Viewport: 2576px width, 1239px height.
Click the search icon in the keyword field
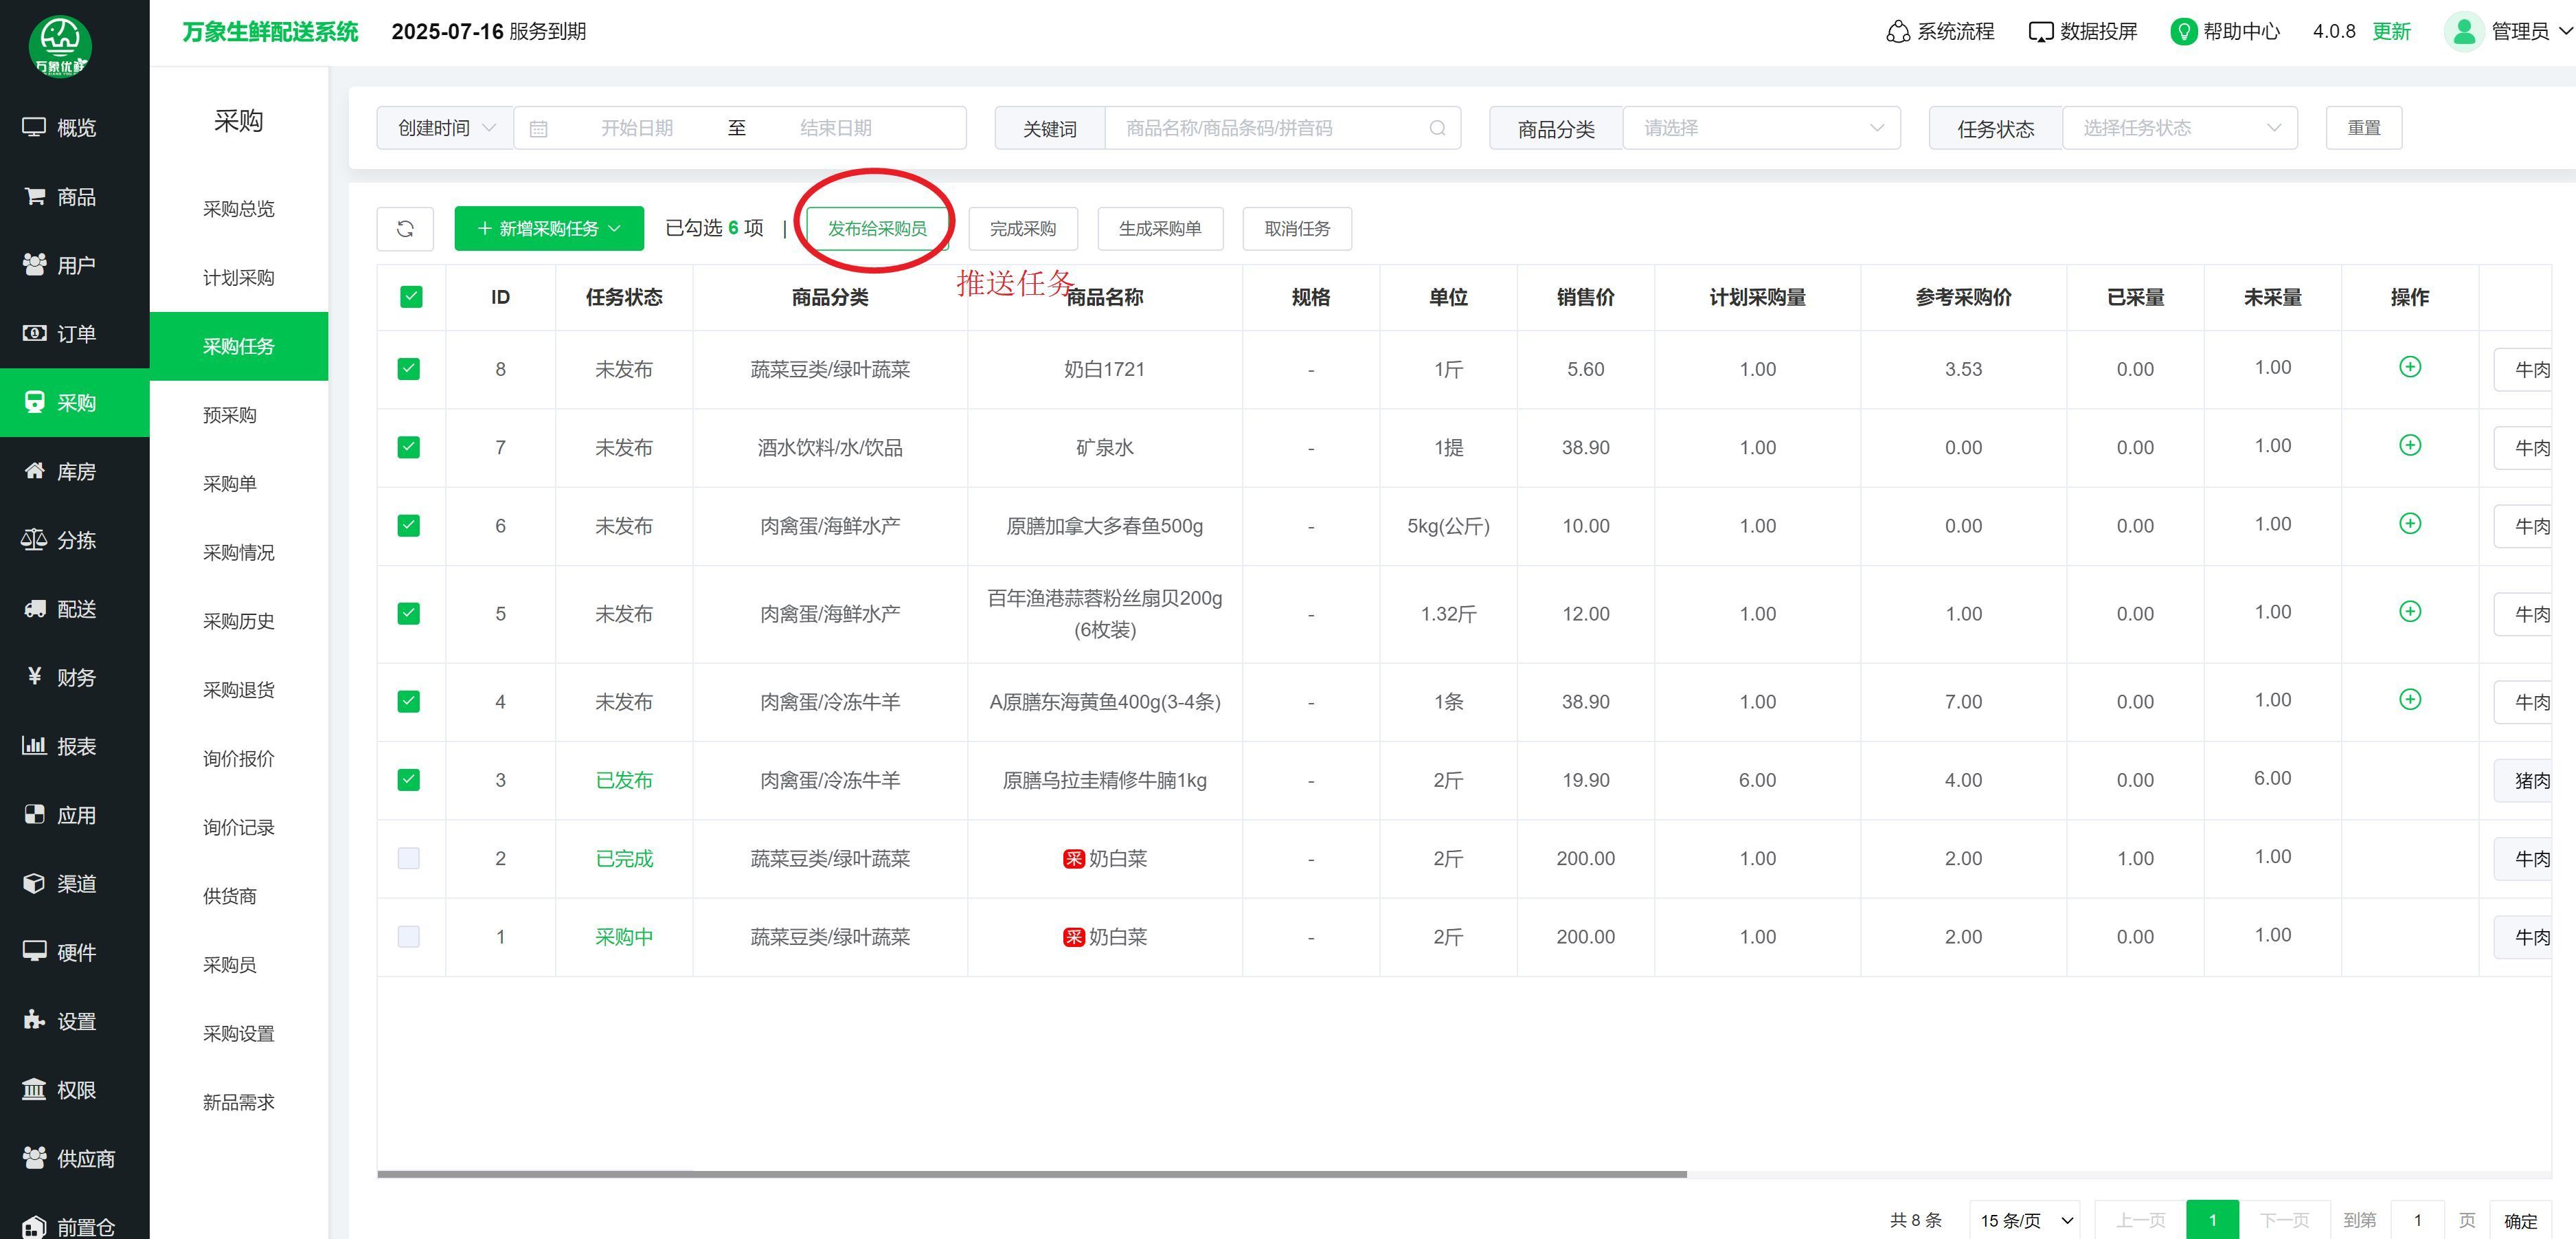(1437, 128)
